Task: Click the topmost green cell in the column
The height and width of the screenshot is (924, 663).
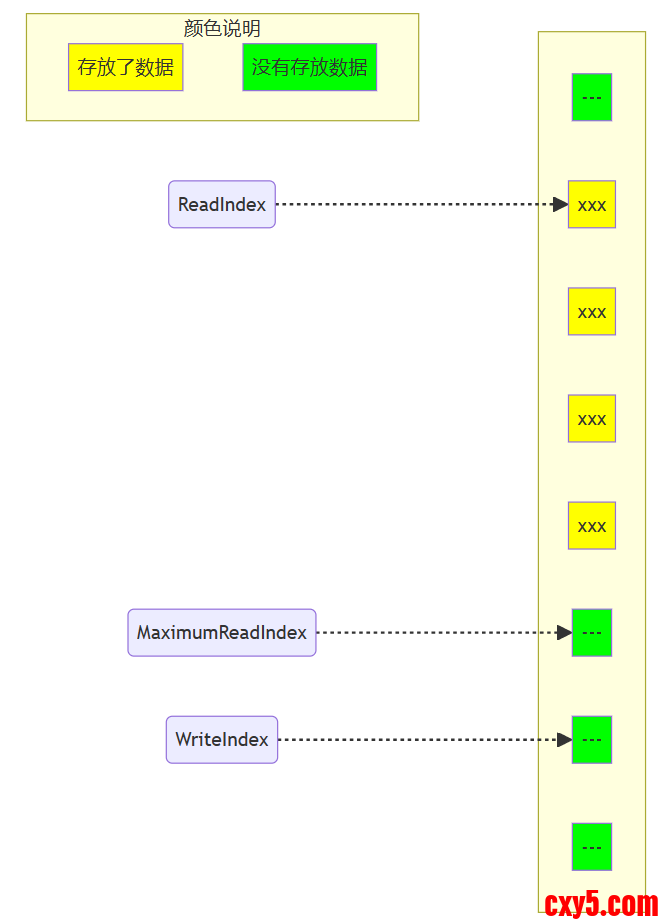Action: [591, 97]
